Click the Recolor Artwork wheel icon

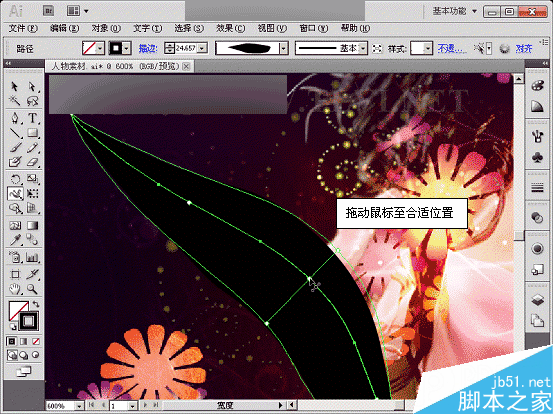[x=504, y=48]
